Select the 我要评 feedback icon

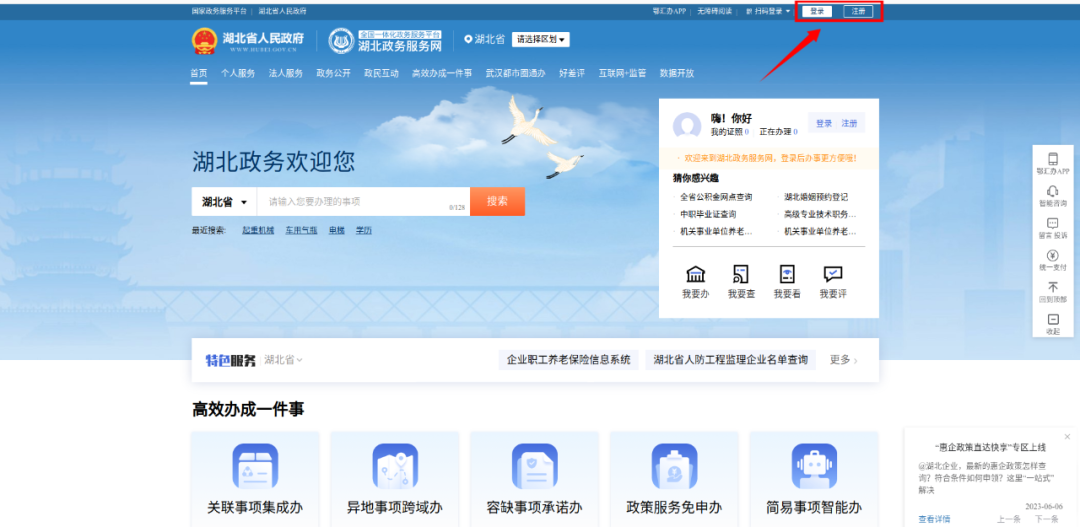pos(833,275)
